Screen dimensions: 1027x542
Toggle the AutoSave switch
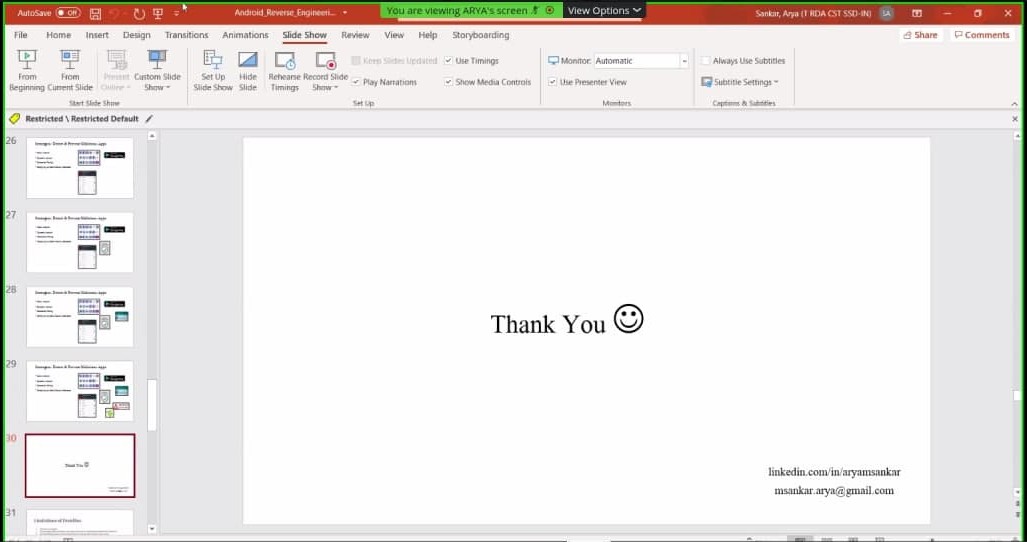pos(68,12)
